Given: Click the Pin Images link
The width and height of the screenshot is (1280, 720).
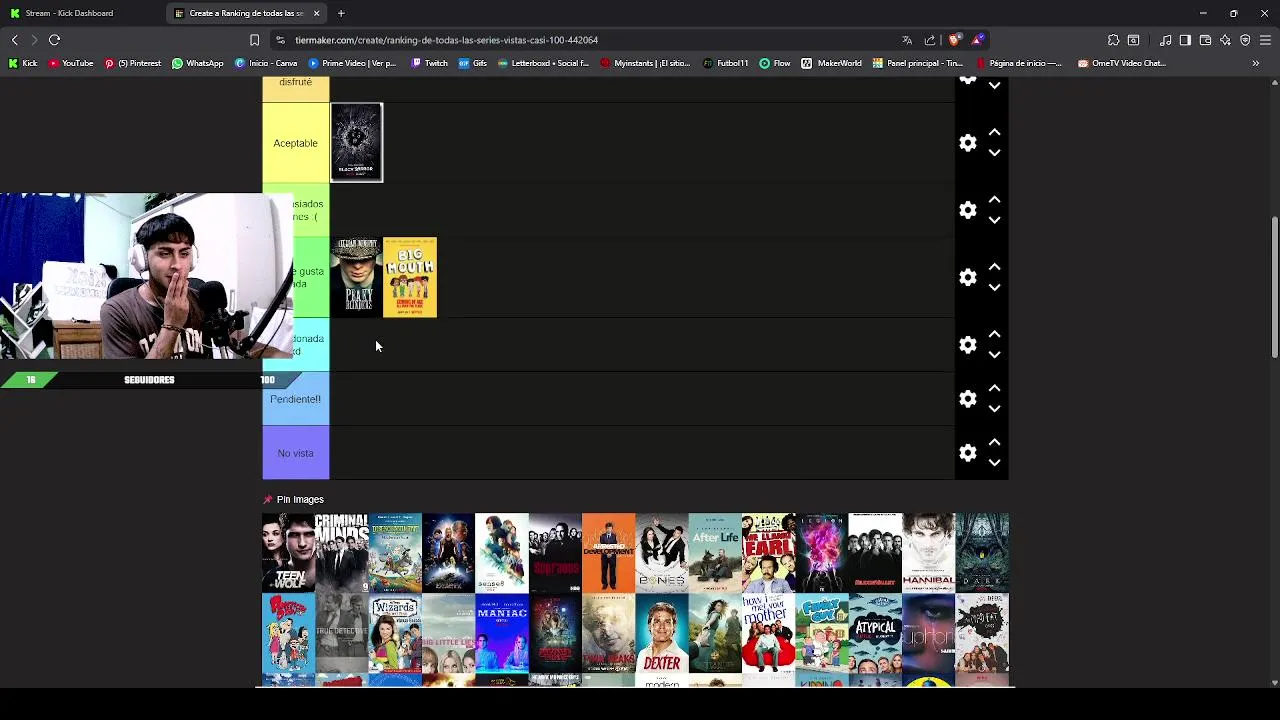Looking at the screenshot, I should coord(300,499).
